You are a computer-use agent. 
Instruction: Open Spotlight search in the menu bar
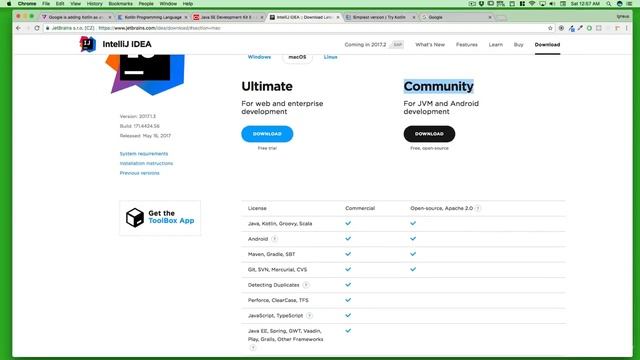coord(609,4)
